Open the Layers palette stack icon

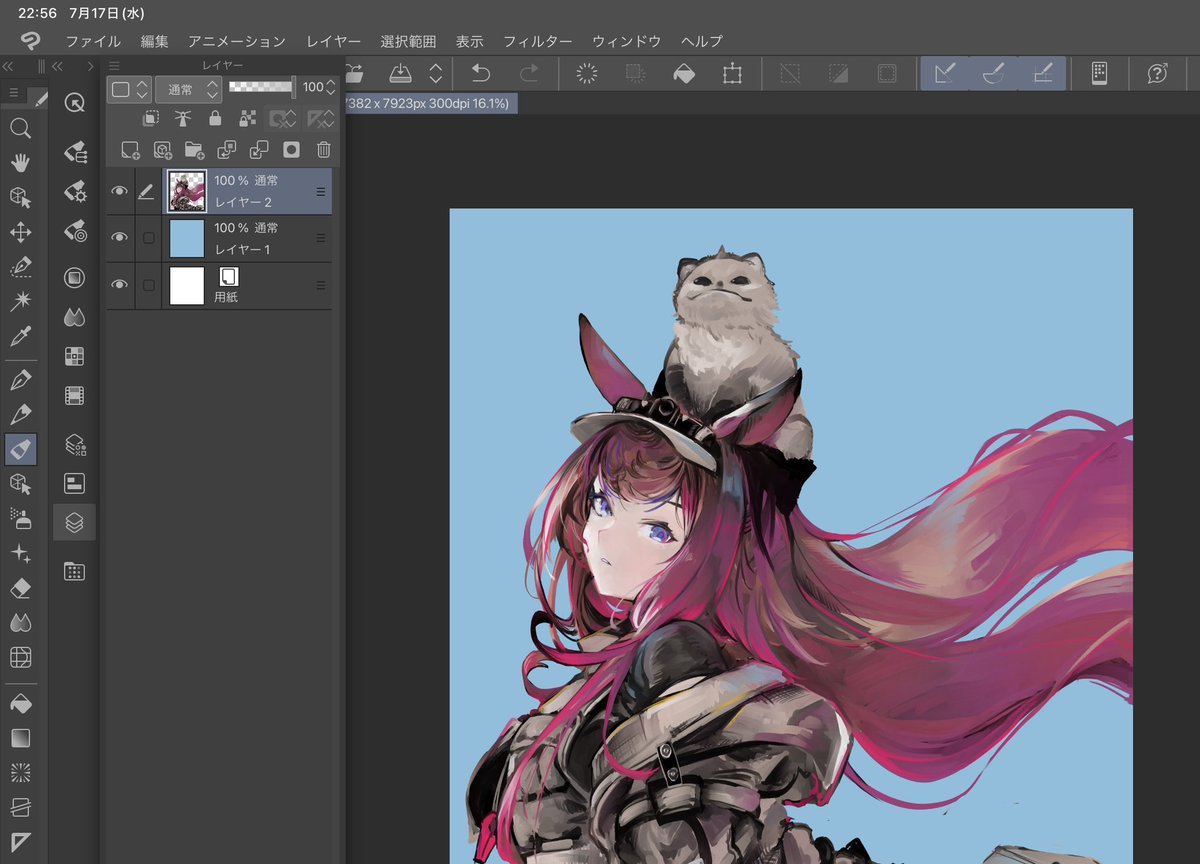74,522
